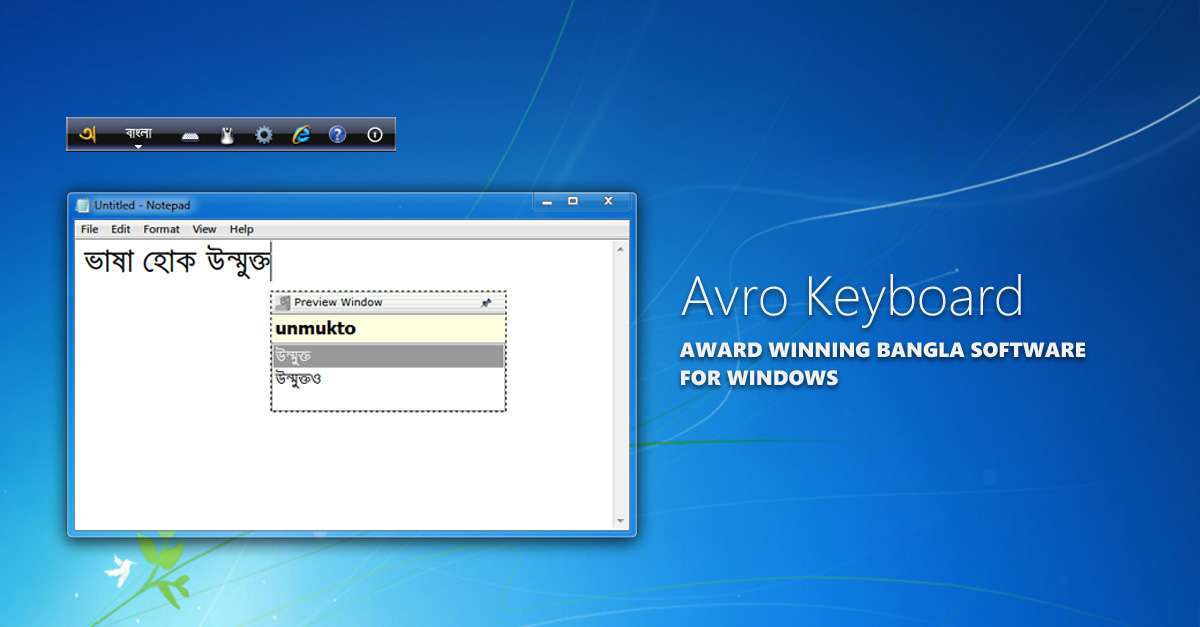Open Avro settings gear icon
Image resolution: width=1200 pixels, height=627 pixels.
click(x=263, y=135)
